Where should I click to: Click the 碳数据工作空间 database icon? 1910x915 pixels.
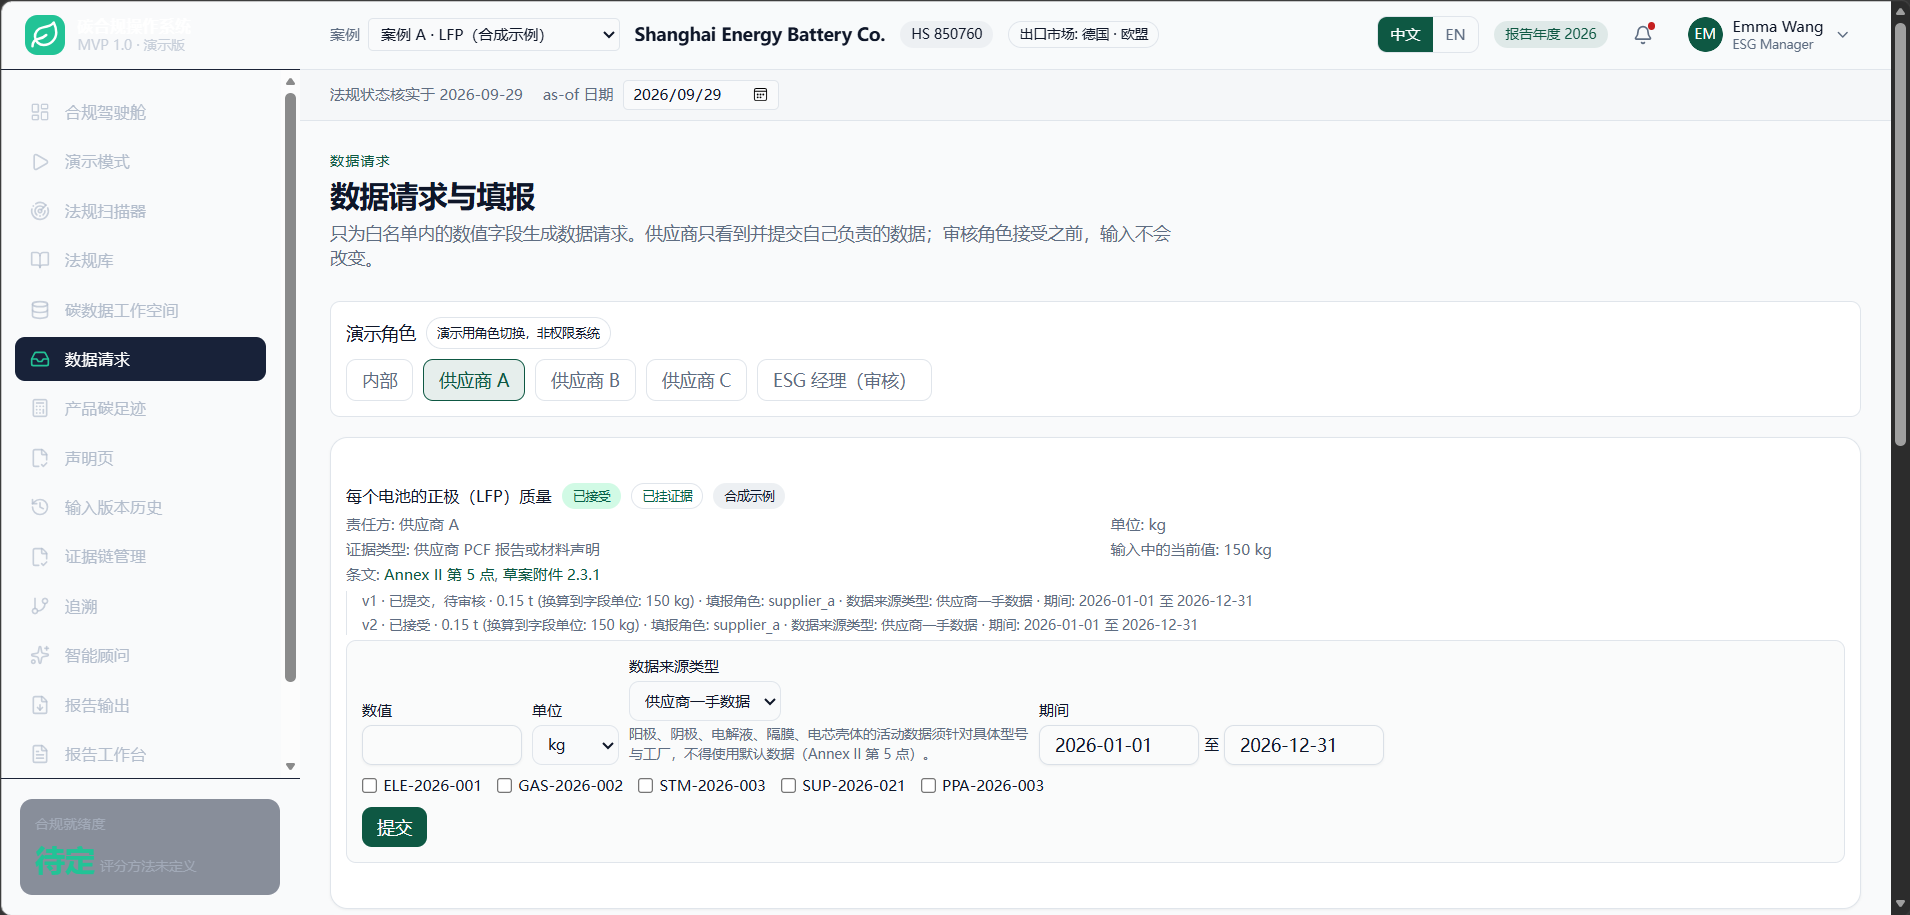[40, 310]
